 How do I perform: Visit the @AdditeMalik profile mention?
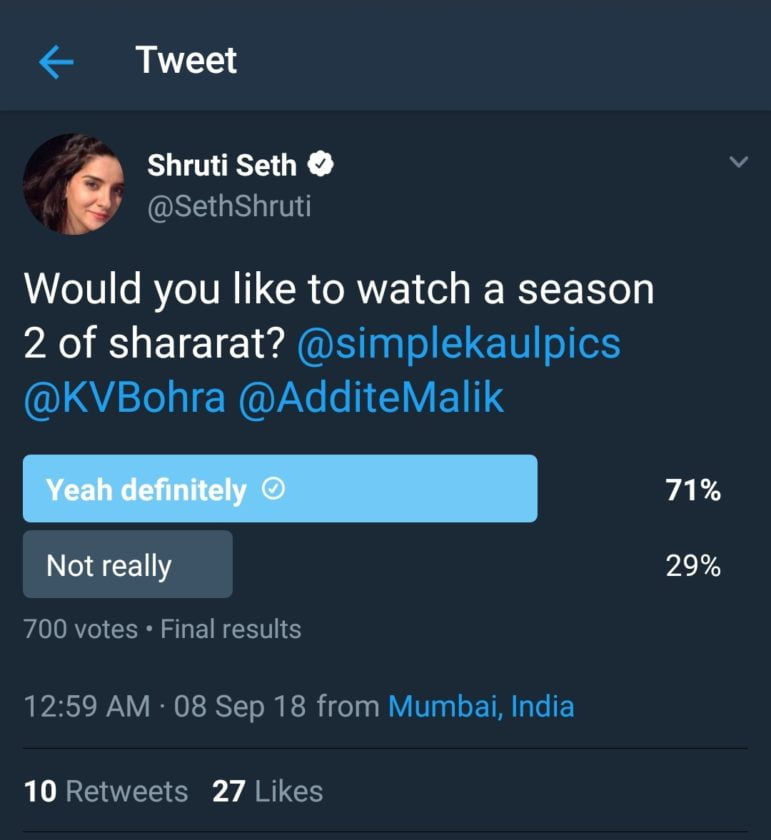coord(370,398)
